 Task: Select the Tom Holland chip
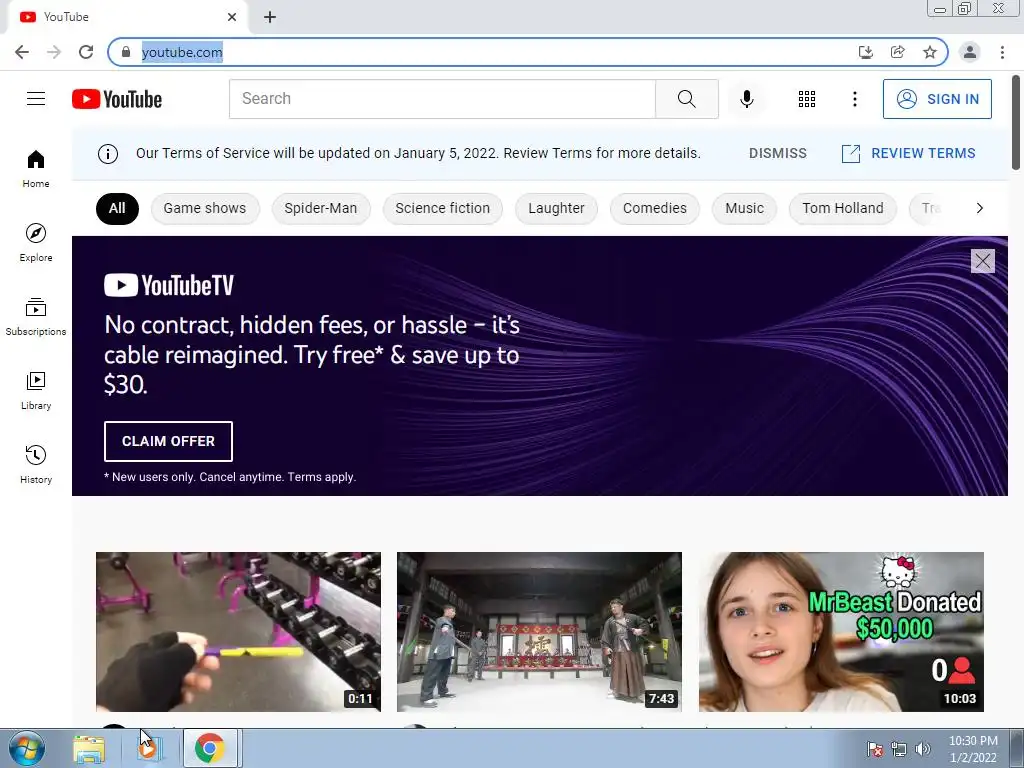842,208
